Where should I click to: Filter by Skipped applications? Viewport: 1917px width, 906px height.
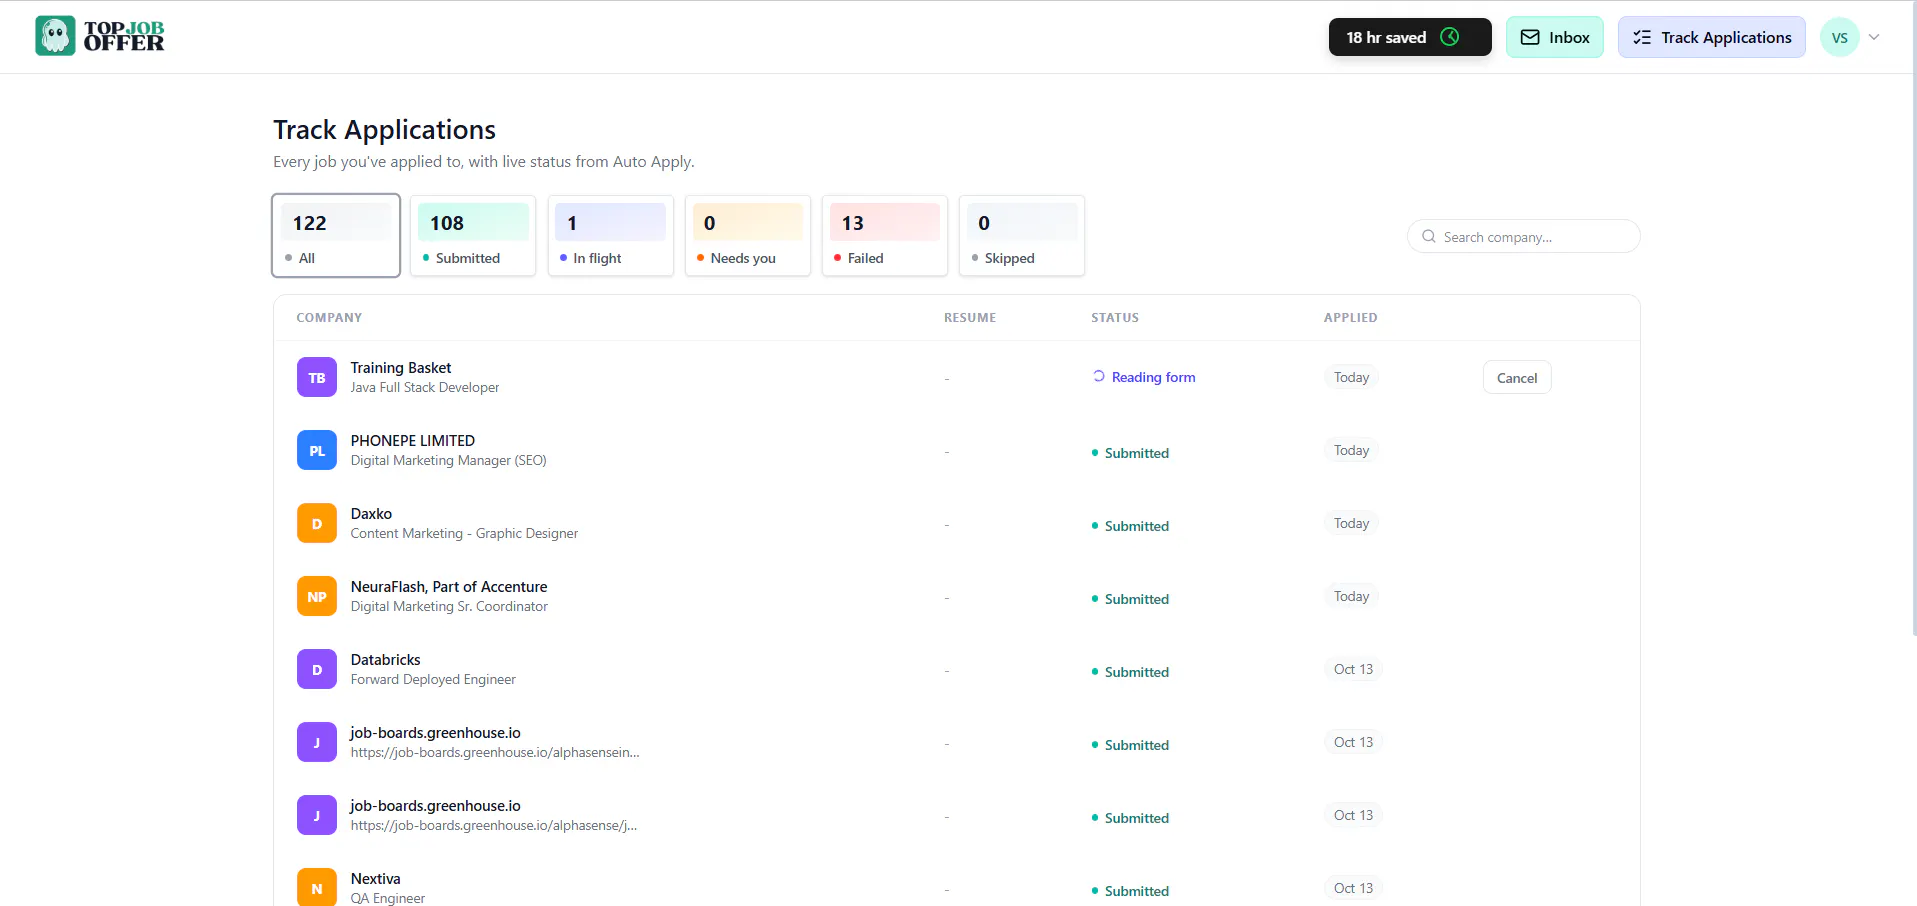1022,235
